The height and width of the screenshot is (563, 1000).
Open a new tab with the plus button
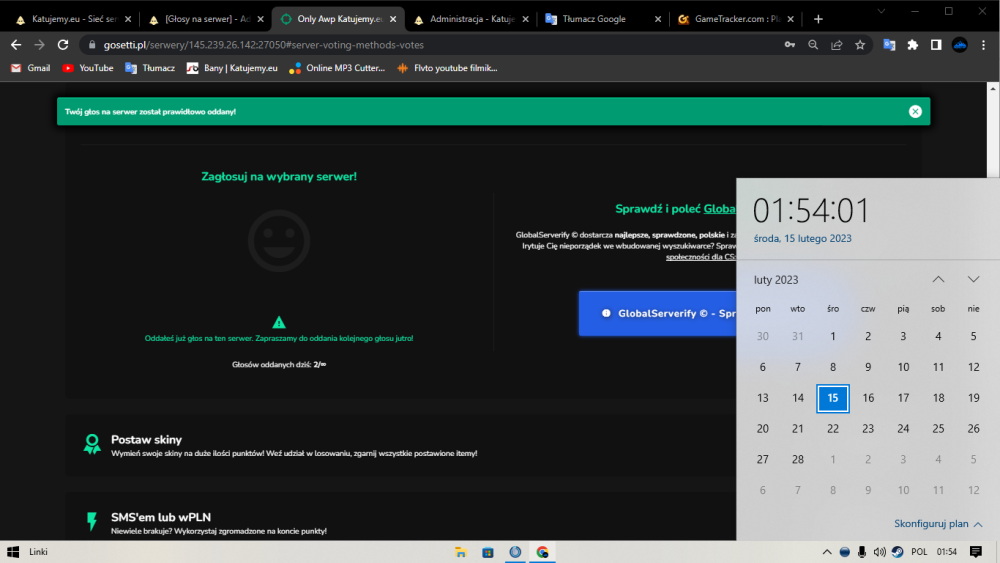coord(818,19)
